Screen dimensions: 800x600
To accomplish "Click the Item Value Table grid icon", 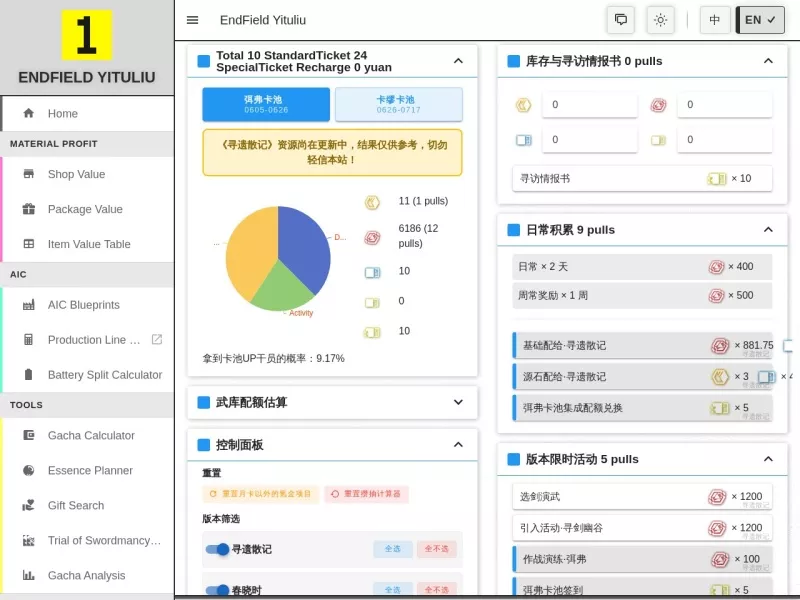I will pyautogui.click(x=29, y=244).
